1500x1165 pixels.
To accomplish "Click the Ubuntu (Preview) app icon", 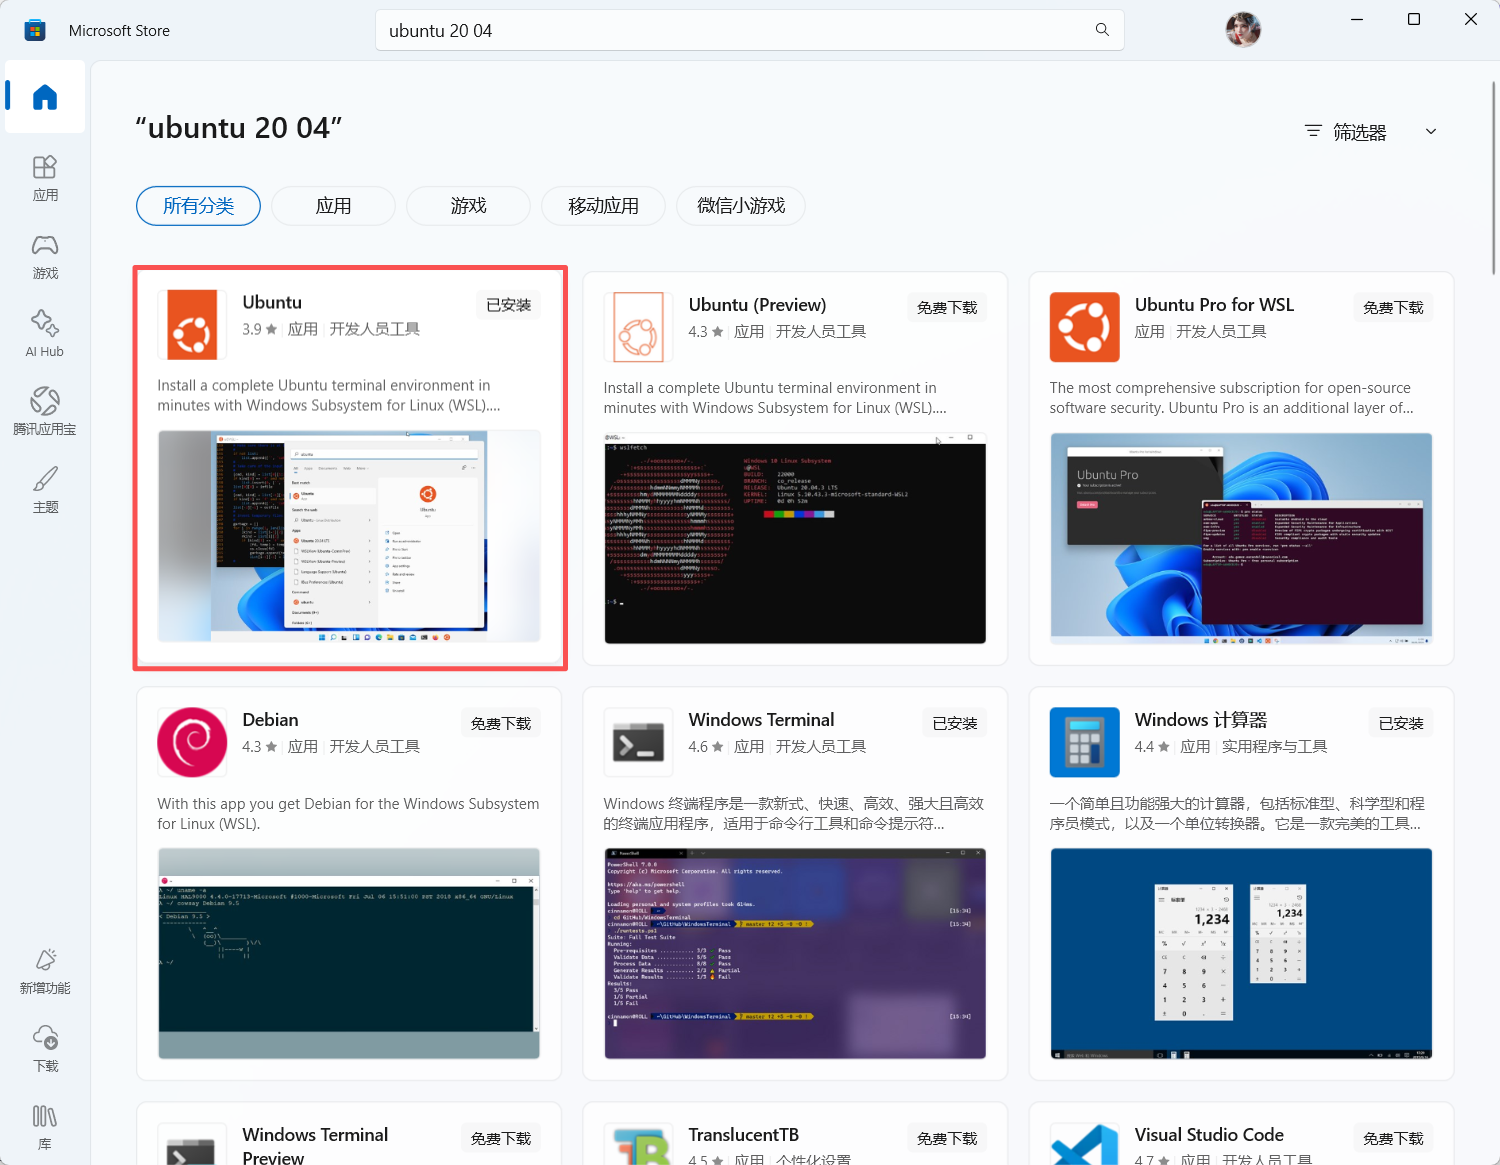I will click(x=638, y=327).
